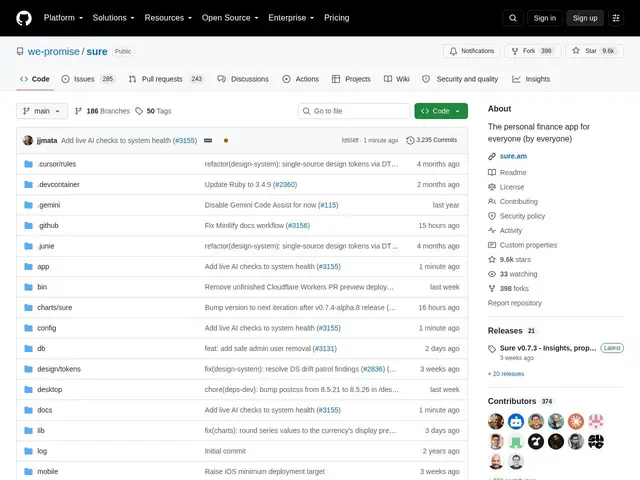640x480 pixels.
Task: Switch to the Projects tab
Action: [351, 79]
